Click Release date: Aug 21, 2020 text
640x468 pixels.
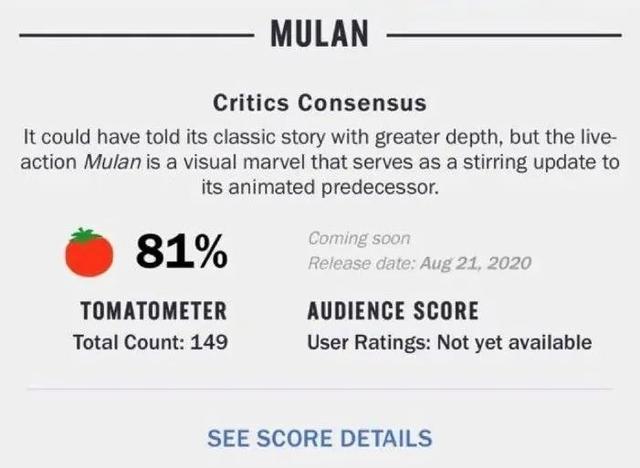pos(420,263)
